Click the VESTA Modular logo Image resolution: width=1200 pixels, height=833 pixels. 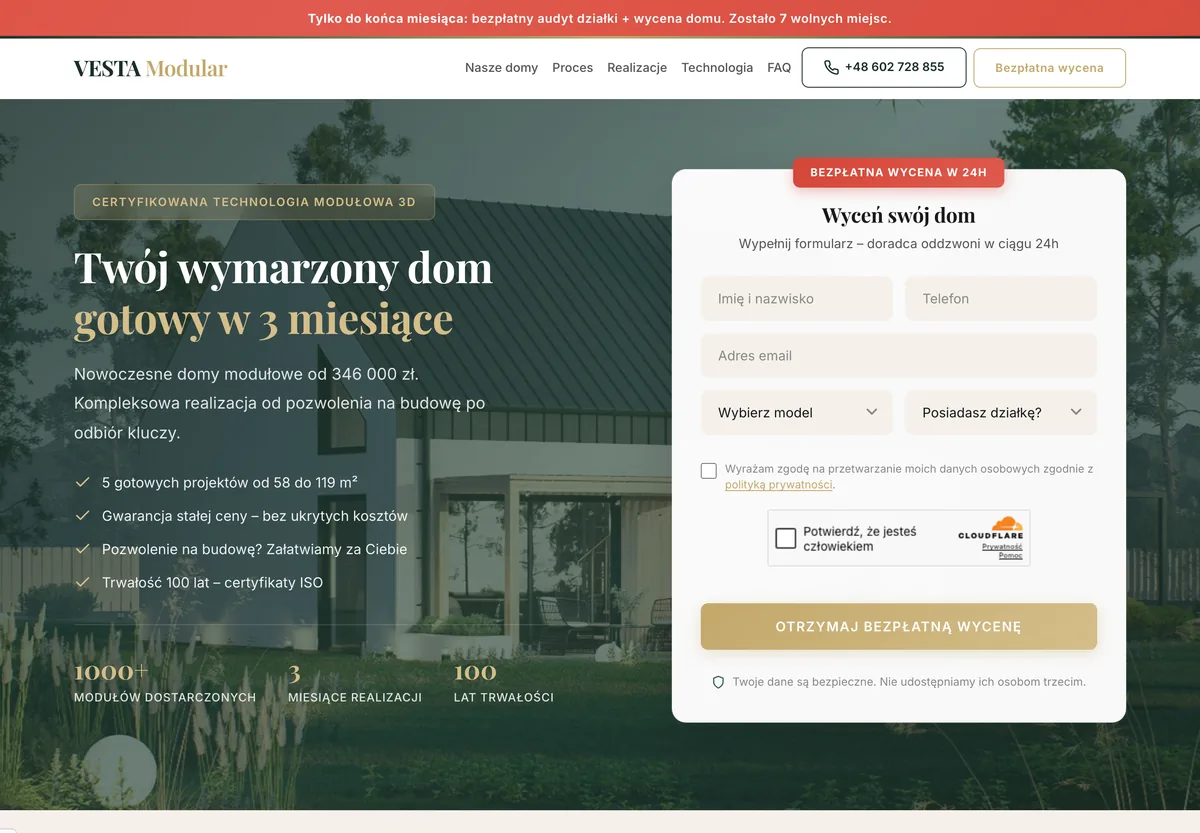(151, 68)
